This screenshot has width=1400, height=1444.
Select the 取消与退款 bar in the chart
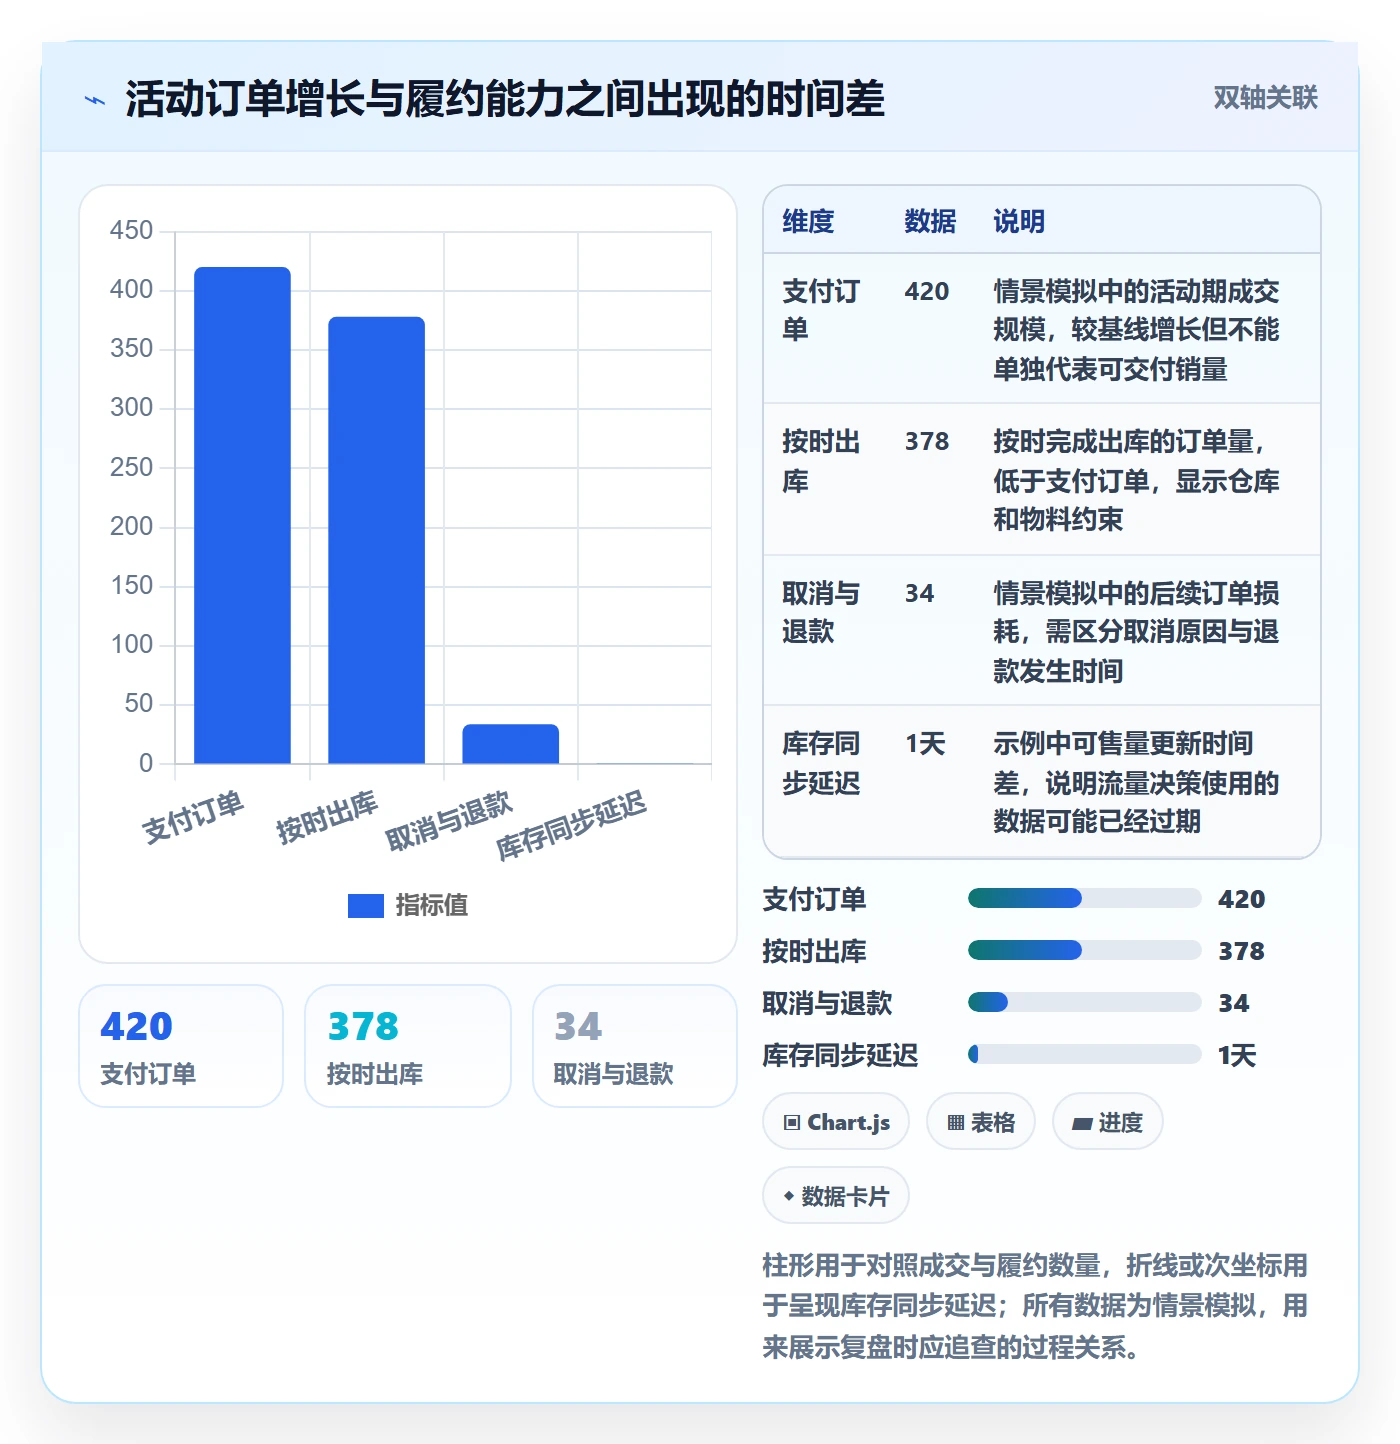coord(510,744)
